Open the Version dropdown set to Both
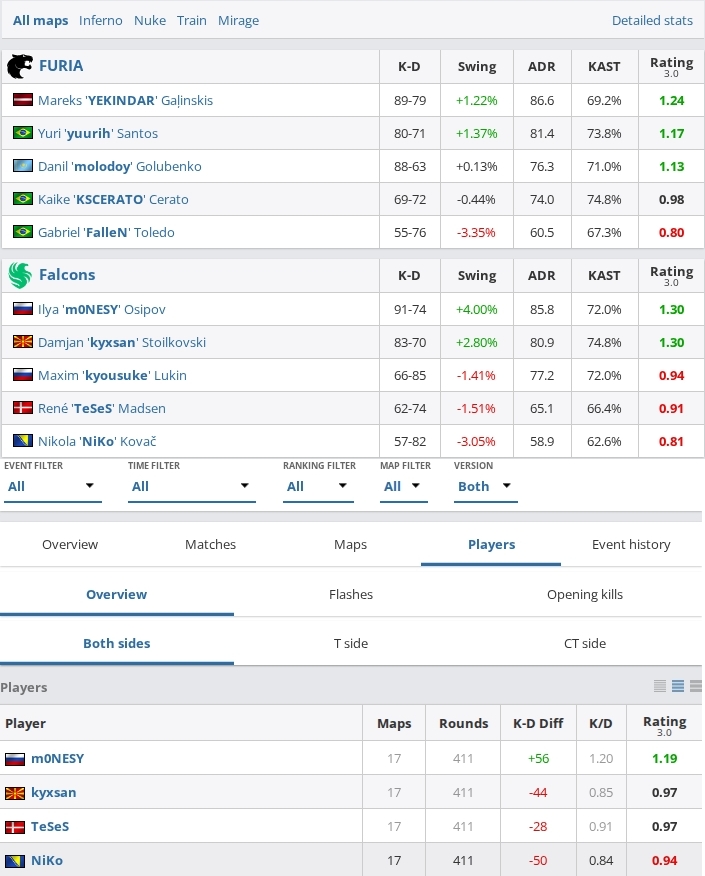The image size is (705, 876). (485, 487)
